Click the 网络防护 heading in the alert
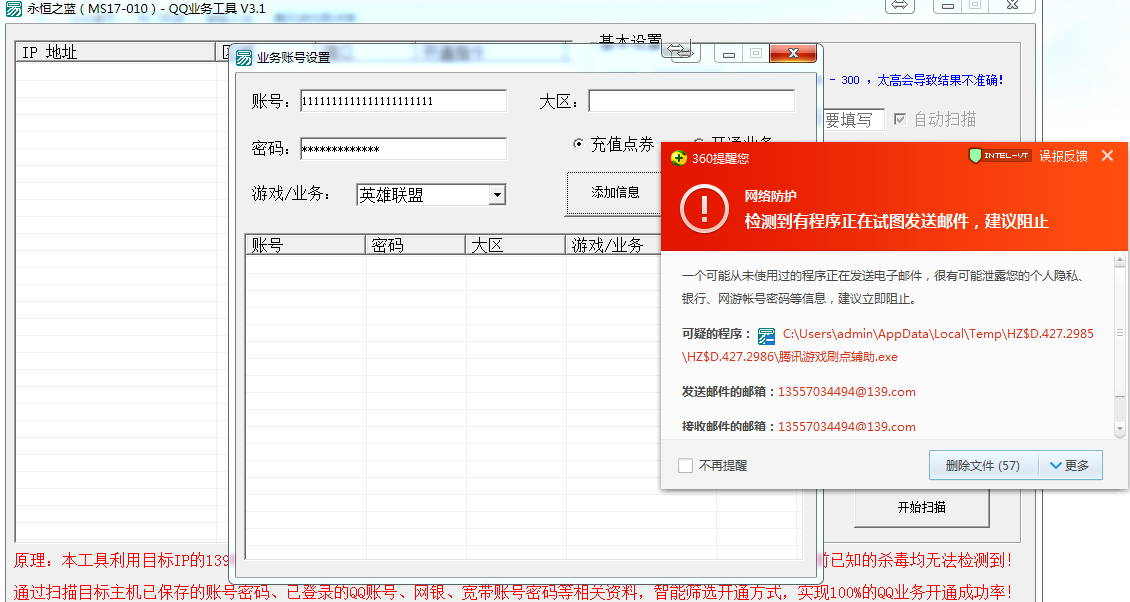Image resolution: width=1130 pixels, height=602 pixels. click(x=770, y=196)
